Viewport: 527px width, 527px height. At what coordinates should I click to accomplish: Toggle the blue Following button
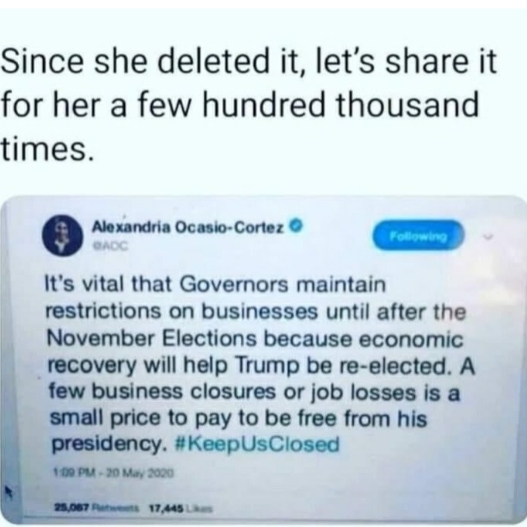point(418,236)
